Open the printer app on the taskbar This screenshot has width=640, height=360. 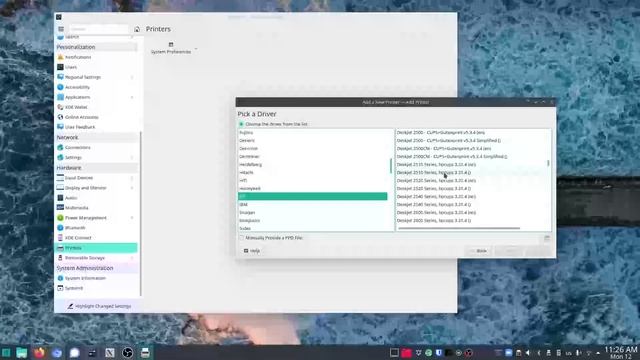coord(145,353)
